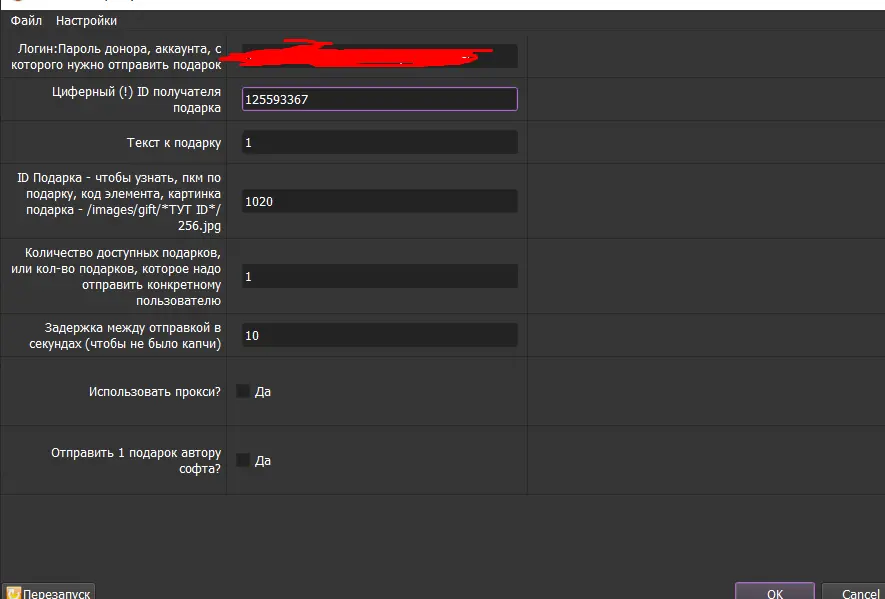Viewport: 885px width, 599px height.
Task: Click the Количество доступных подарков label
Action: pyautogui.click(x=116, y=277)
